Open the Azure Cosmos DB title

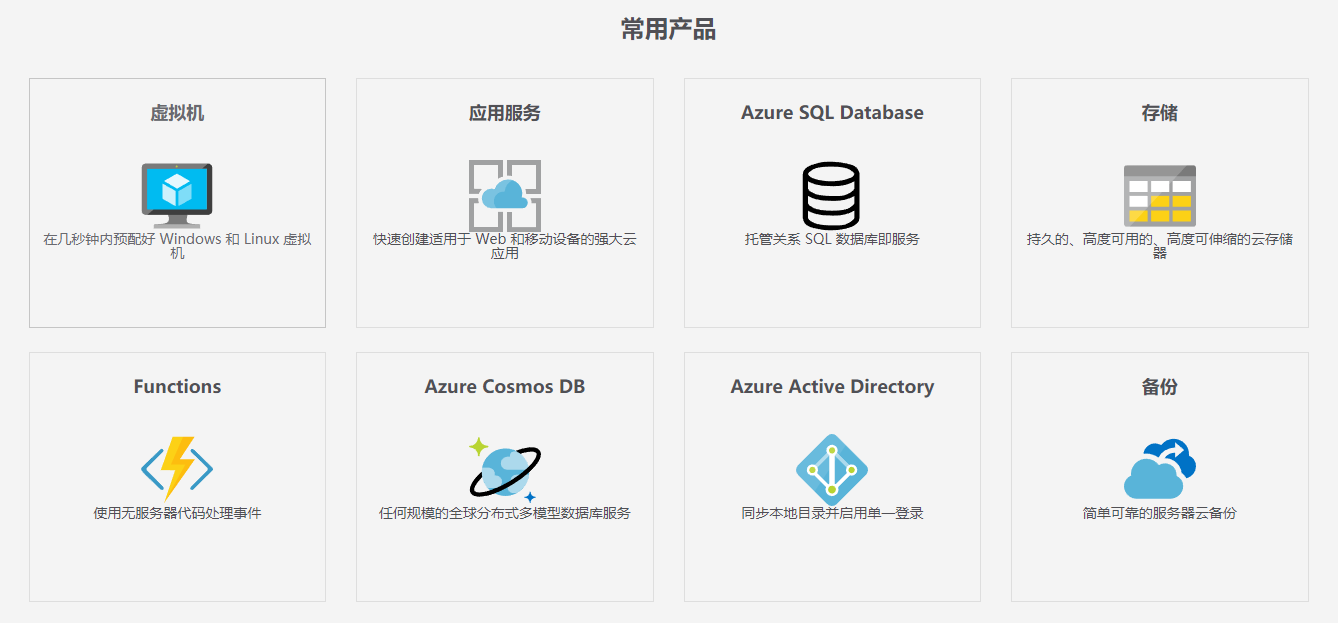(x=505, y=387)
